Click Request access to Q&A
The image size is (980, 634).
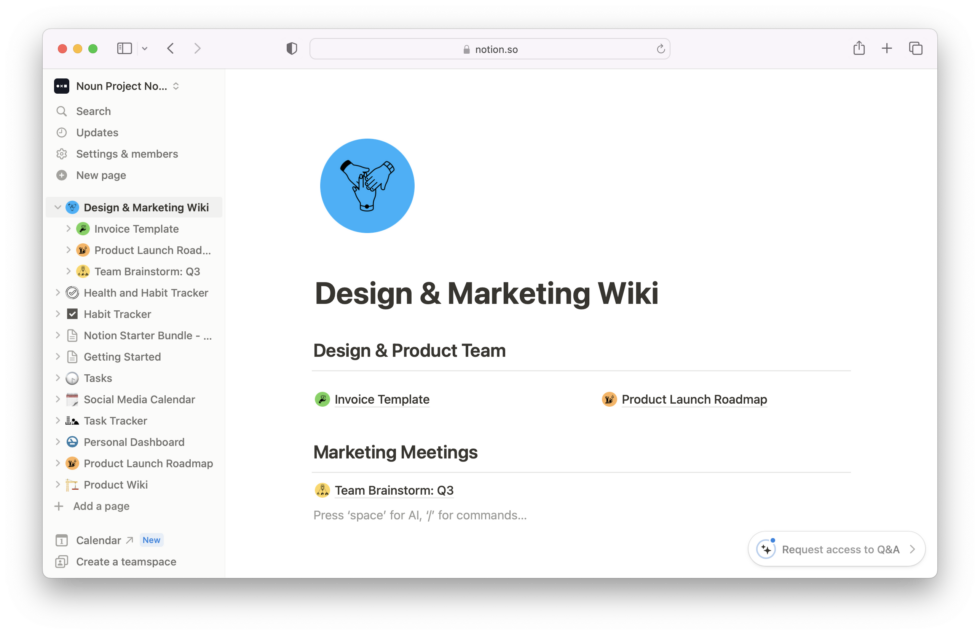(836, 549)
